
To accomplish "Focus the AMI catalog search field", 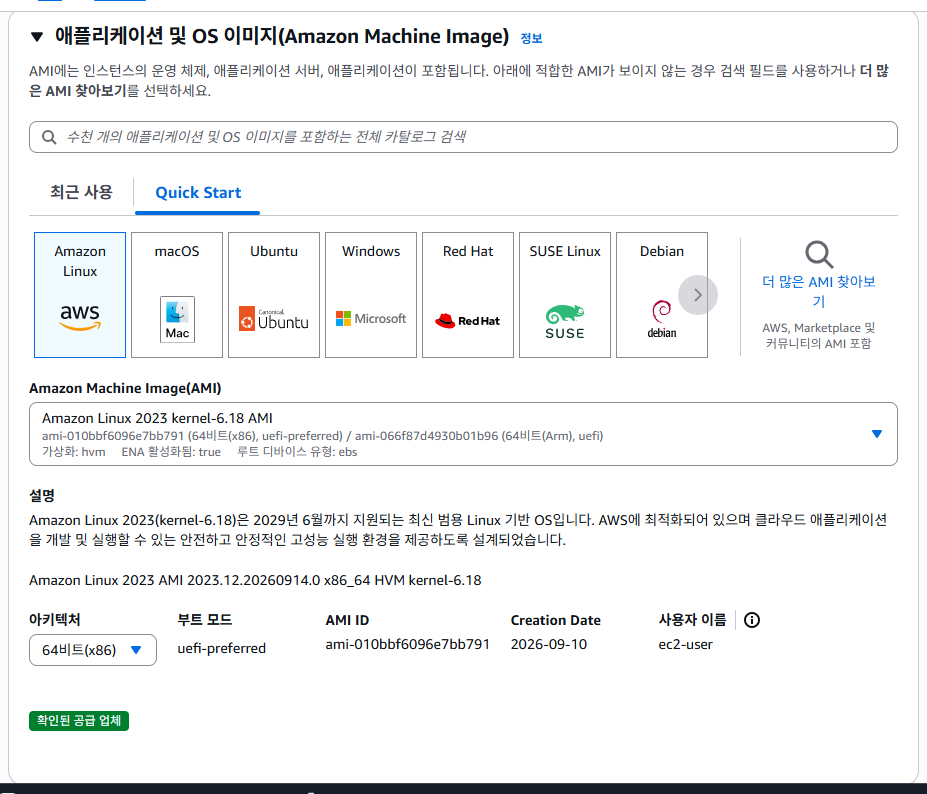I will 463,137.
